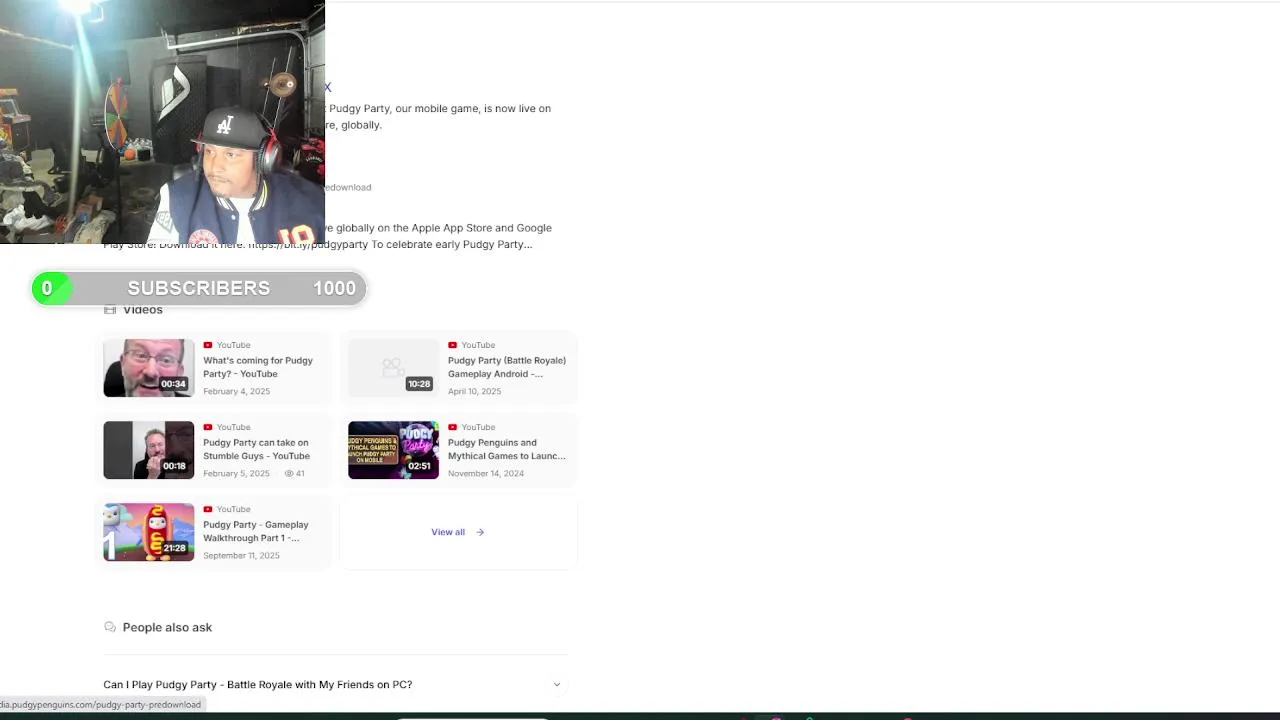Open "Pudgy Party - Gameplay Walkthrough Part 1" title
Image resolution: width=1280 pixels, height=720 pixels.
tap(256, 531)
